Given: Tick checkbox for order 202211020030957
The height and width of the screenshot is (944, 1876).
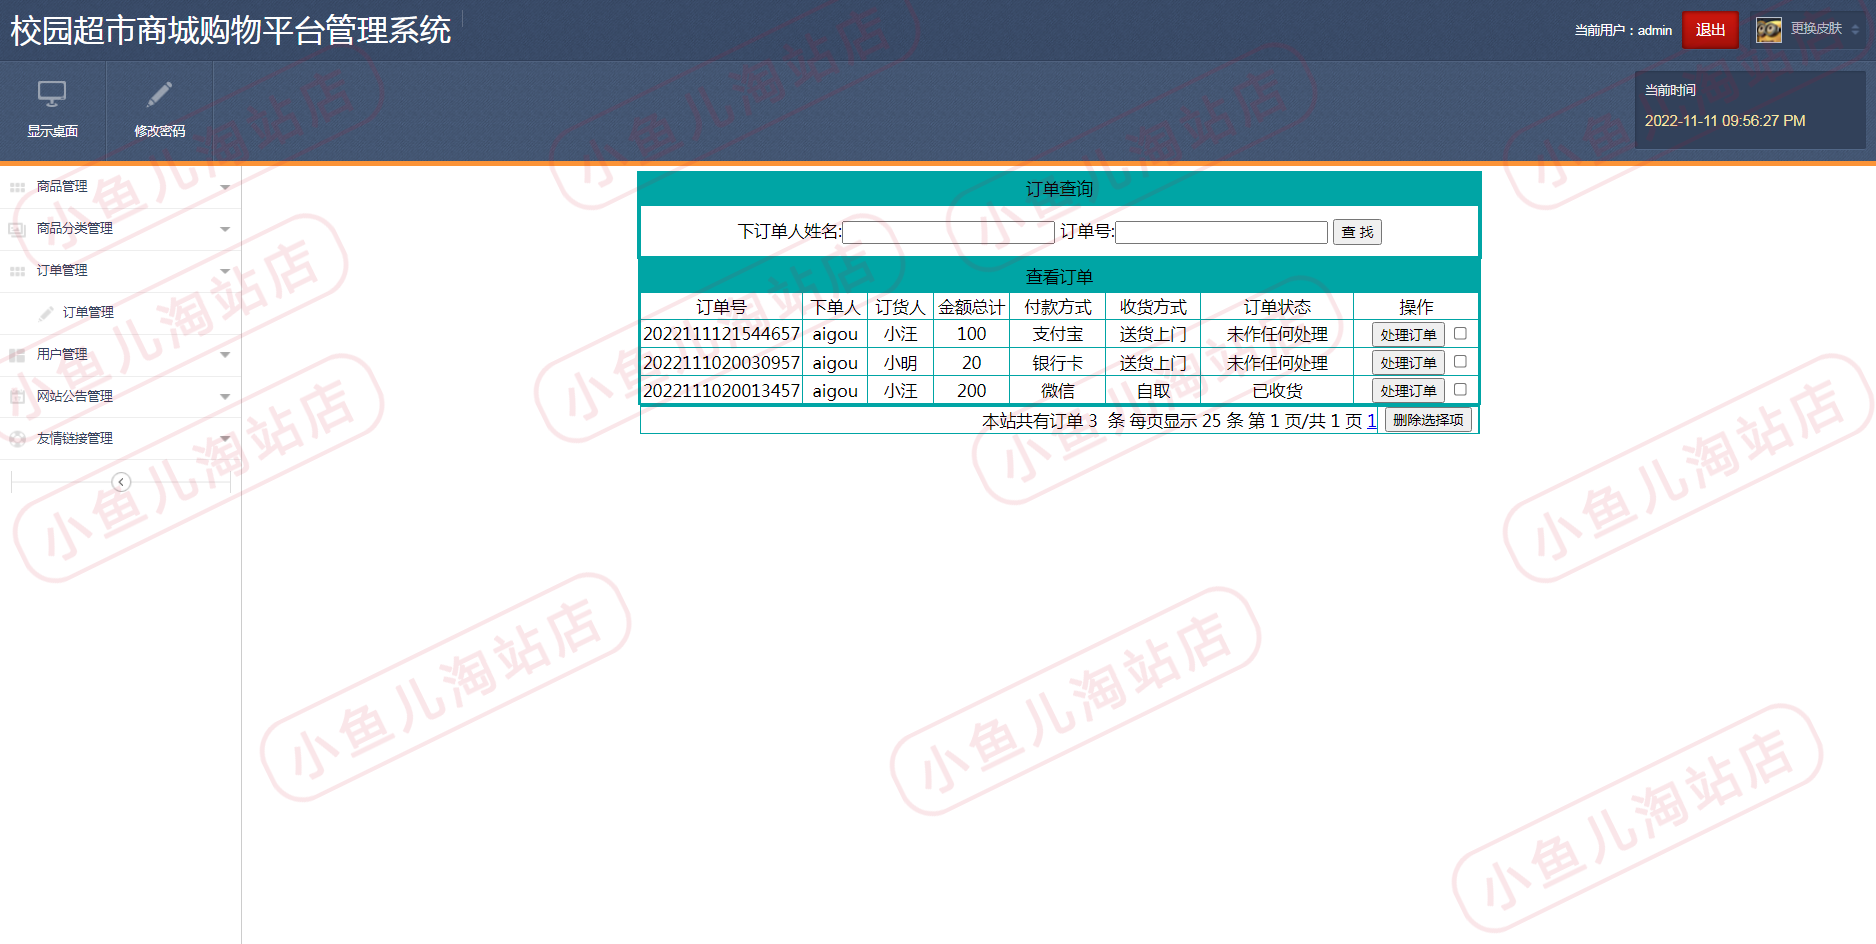Looking at the screenshot, I should point(1460,361).
